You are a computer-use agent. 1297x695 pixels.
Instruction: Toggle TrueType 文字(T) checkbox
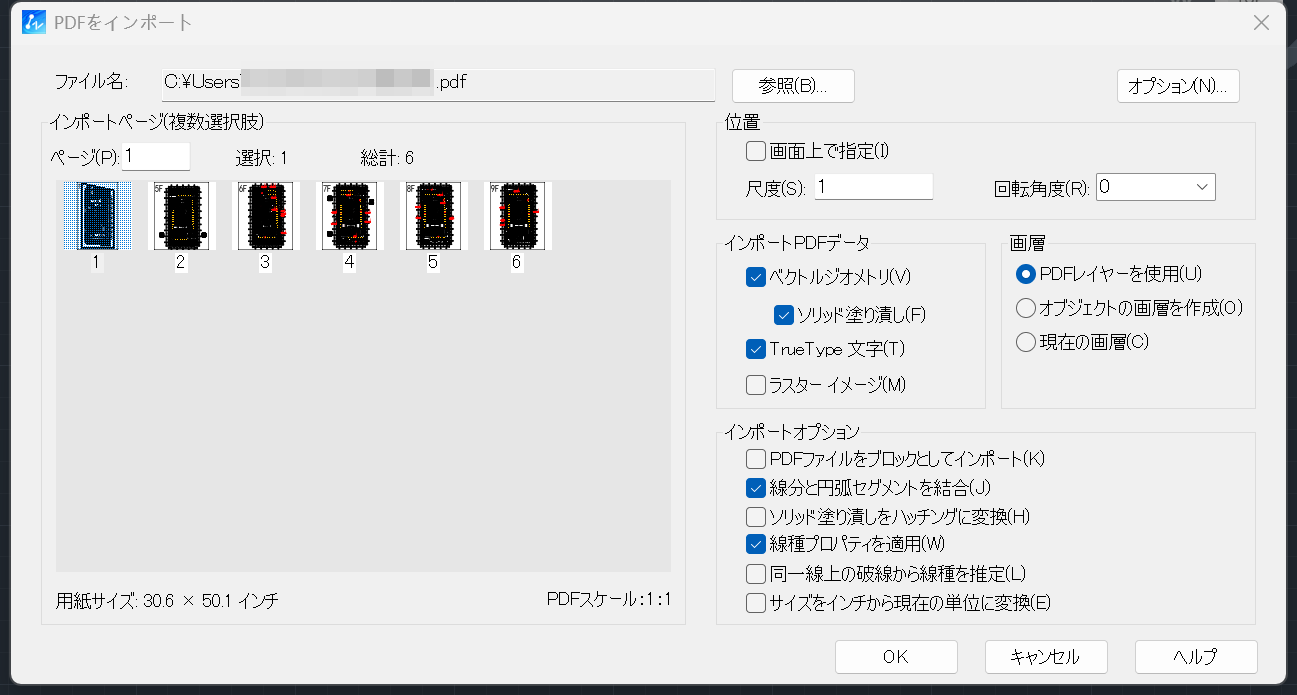(x=756, y=349)
